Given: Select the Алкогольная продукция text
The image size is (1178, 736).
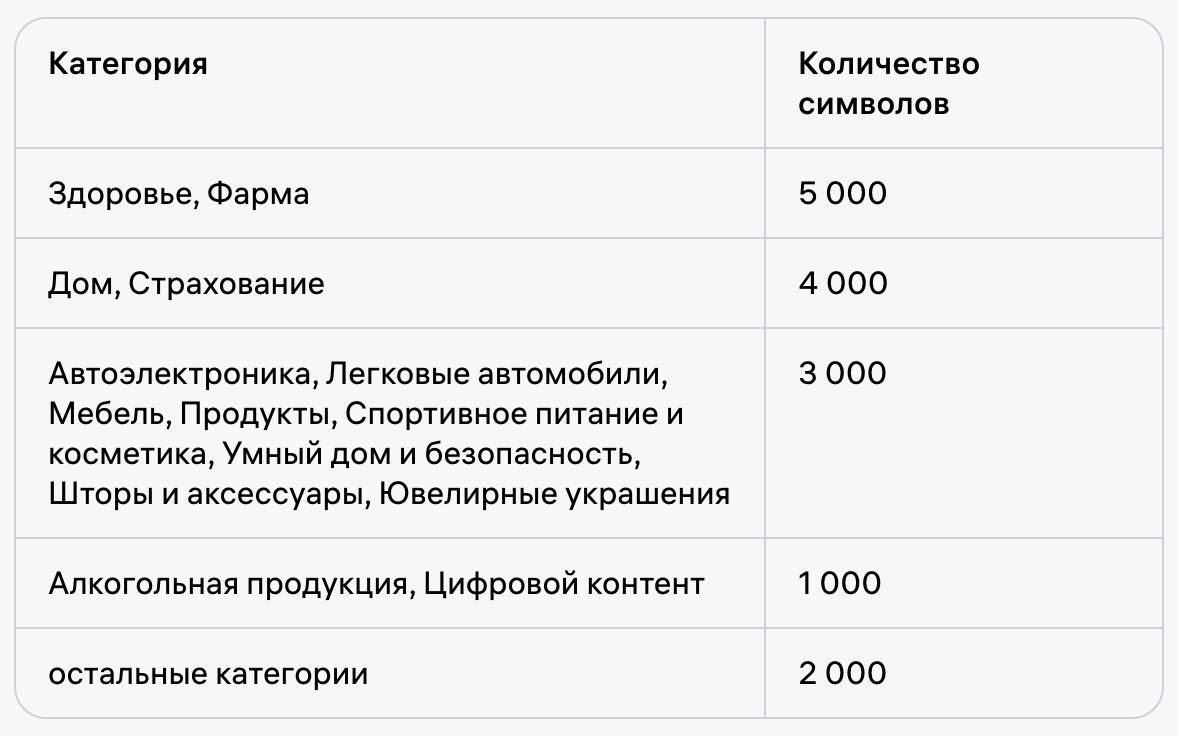Looking at the screenshot, I should pyautogui.click(x=228, y=584).
